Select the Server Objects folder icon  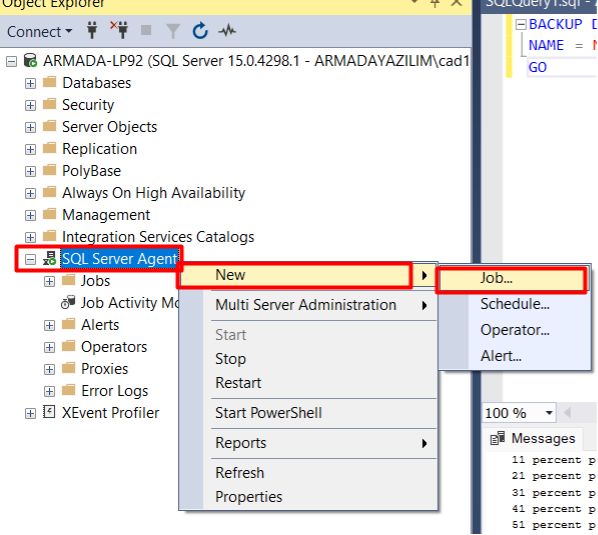tap(50, 126)
